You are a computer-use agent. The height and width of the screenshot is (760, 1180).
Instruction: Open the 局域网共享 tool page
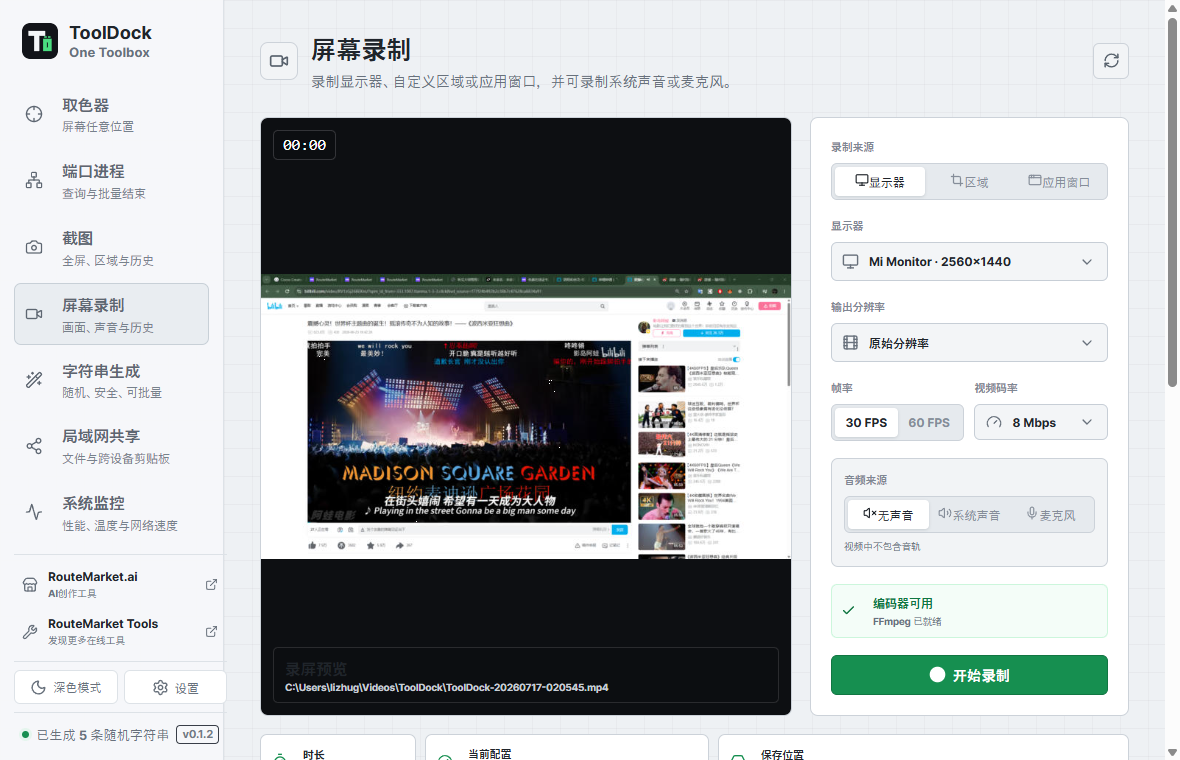click(111, 447)
